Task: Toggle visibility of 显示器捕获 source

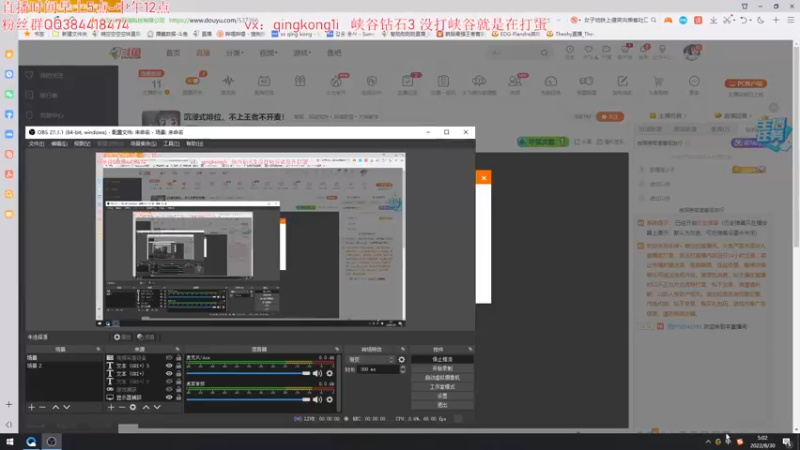Action: 169,397
